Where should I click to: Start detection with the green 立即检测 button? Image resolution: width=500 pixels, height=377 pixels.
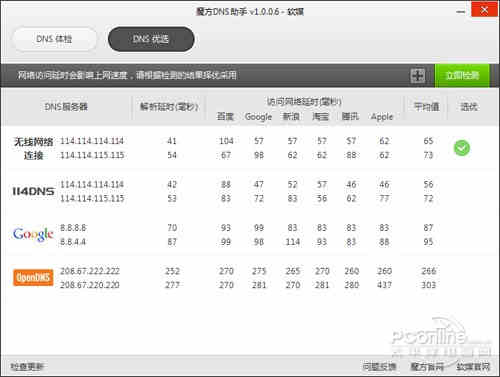pos(462,75)
